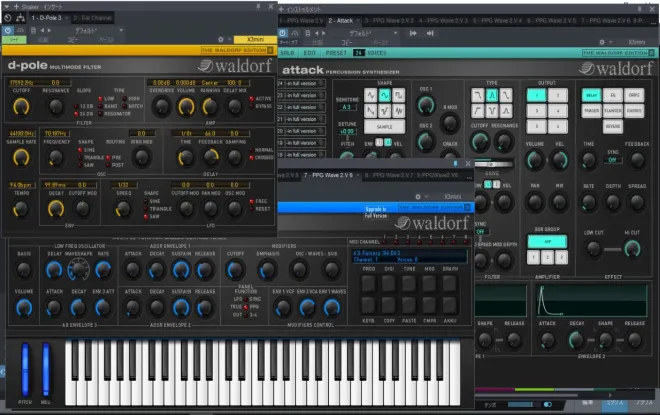Image resolution: width=660 pixels, height=415 pixels.
Task: Open the 7 - PPG Wave 2.V 6 tab dropdown
Action: pos(358,175)
